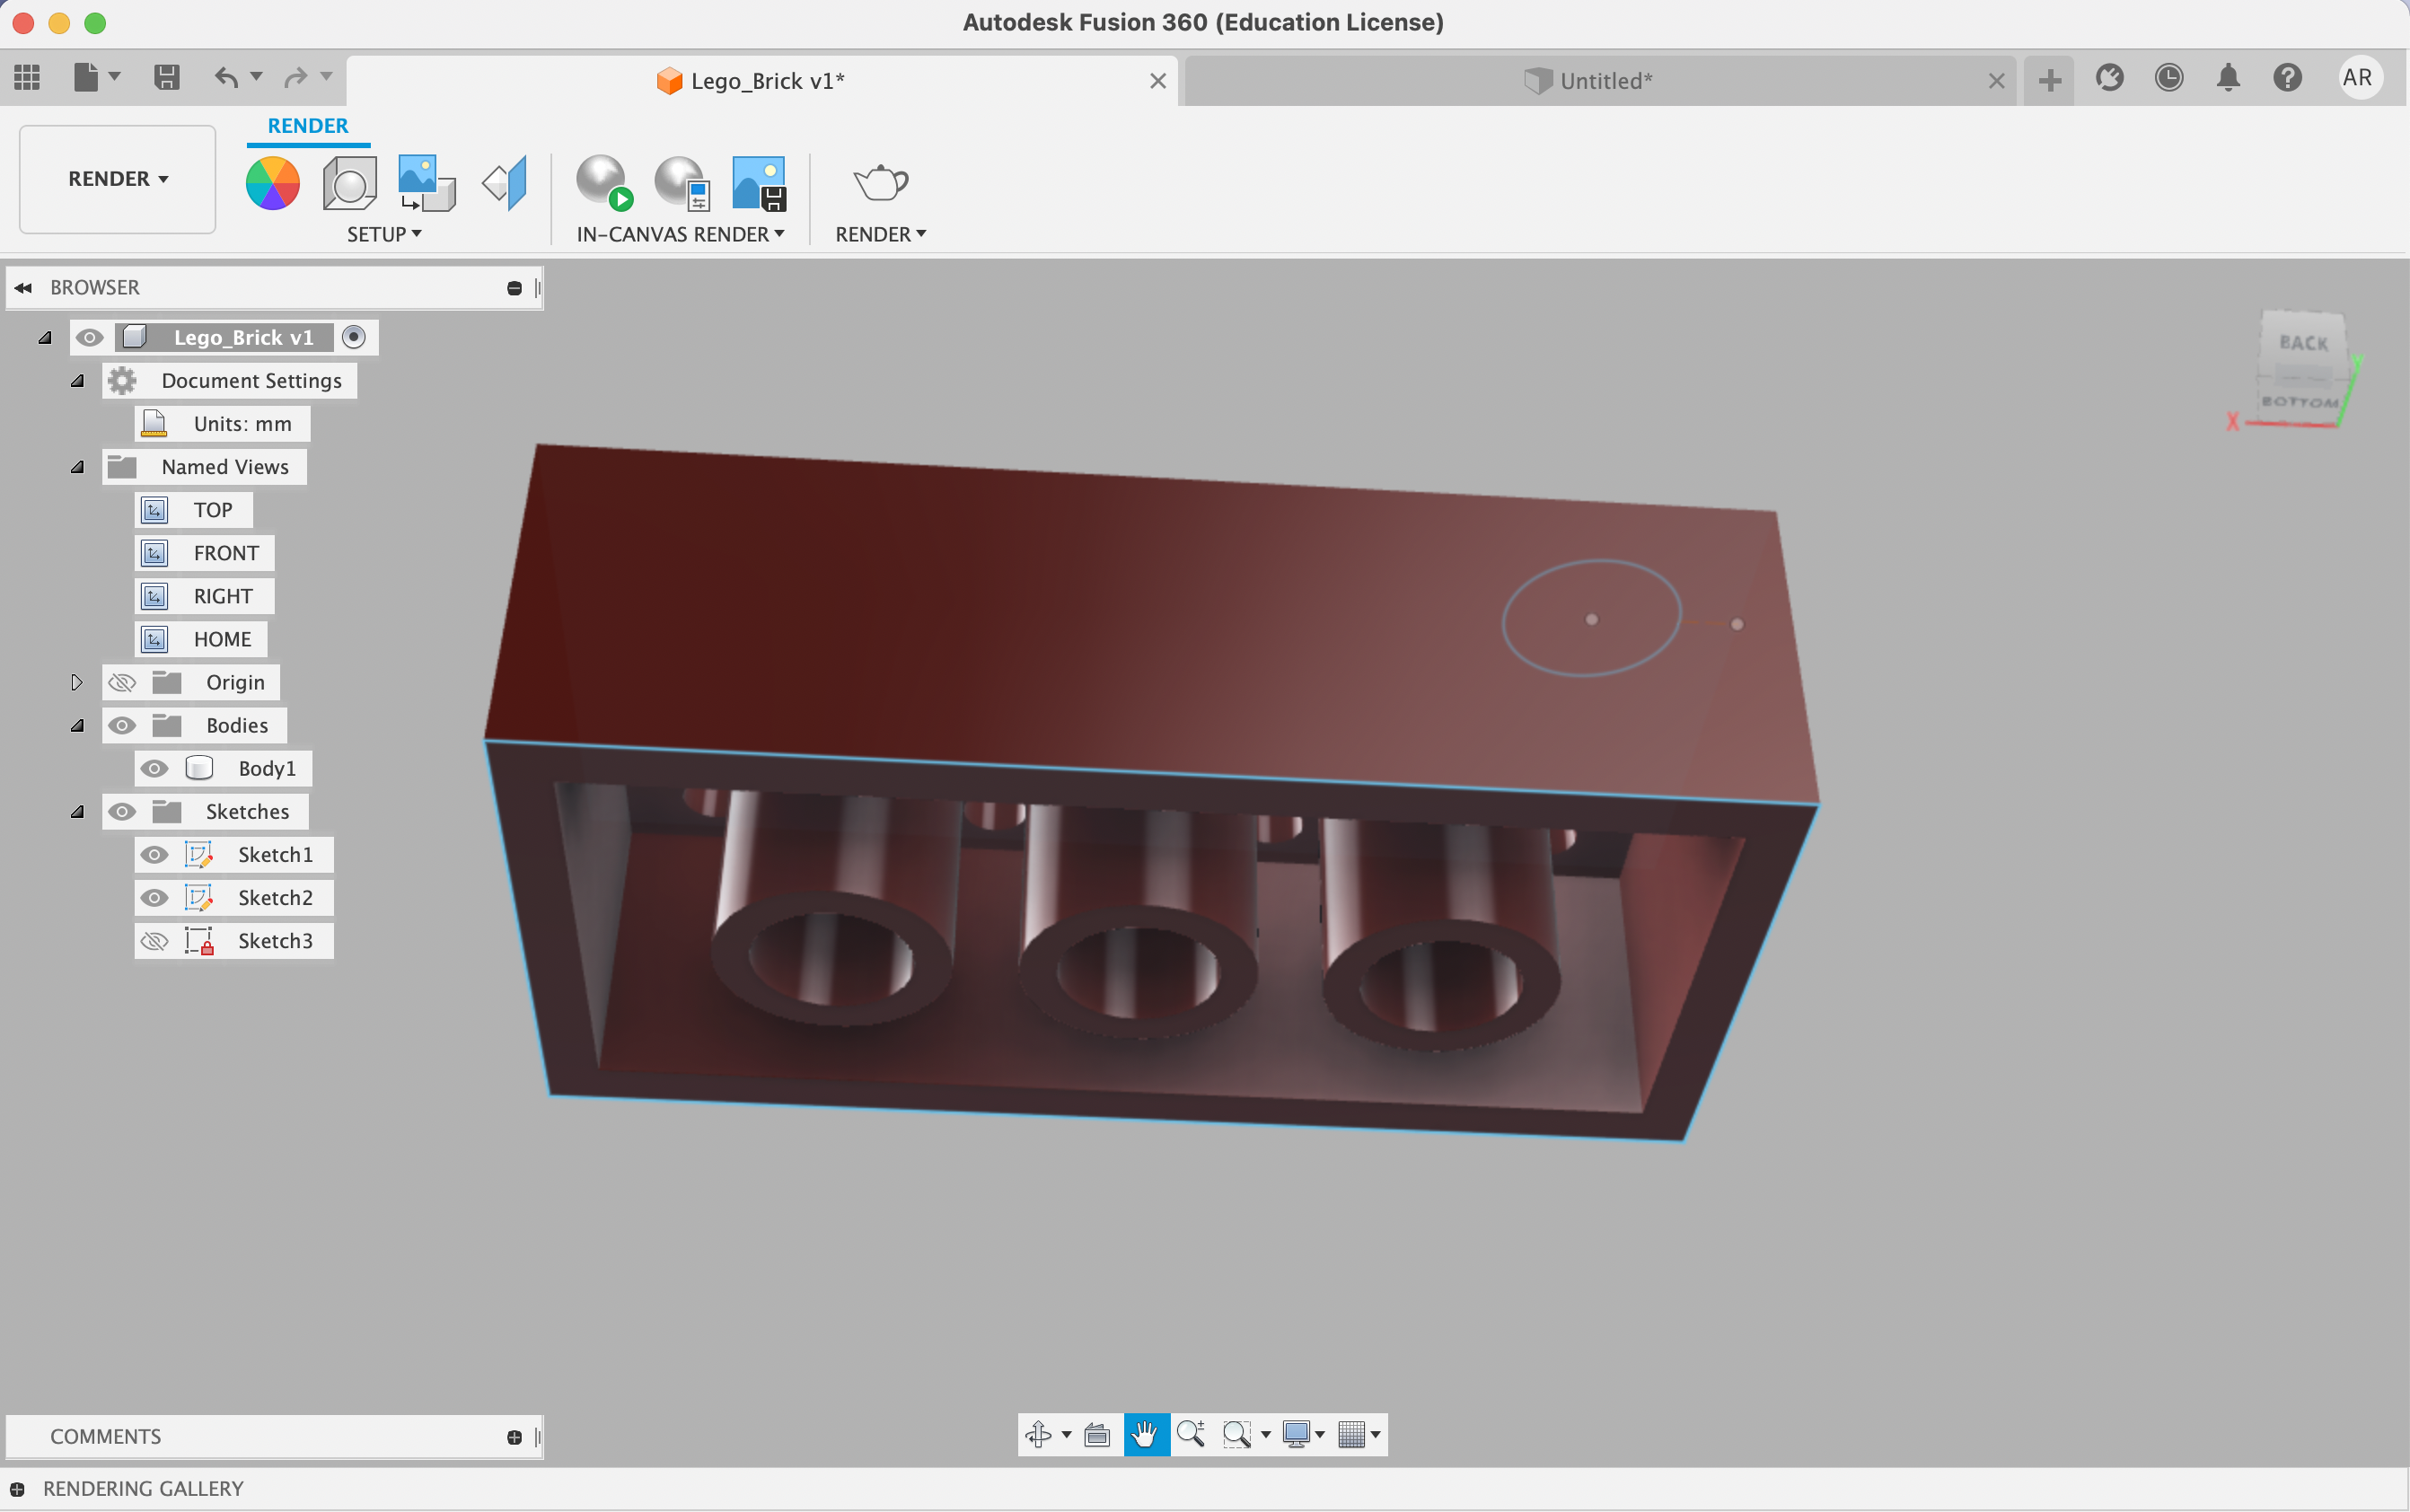Open the Decal tool icon
The width and height of the screenshot is (2410, 1512).
(427, 184)
